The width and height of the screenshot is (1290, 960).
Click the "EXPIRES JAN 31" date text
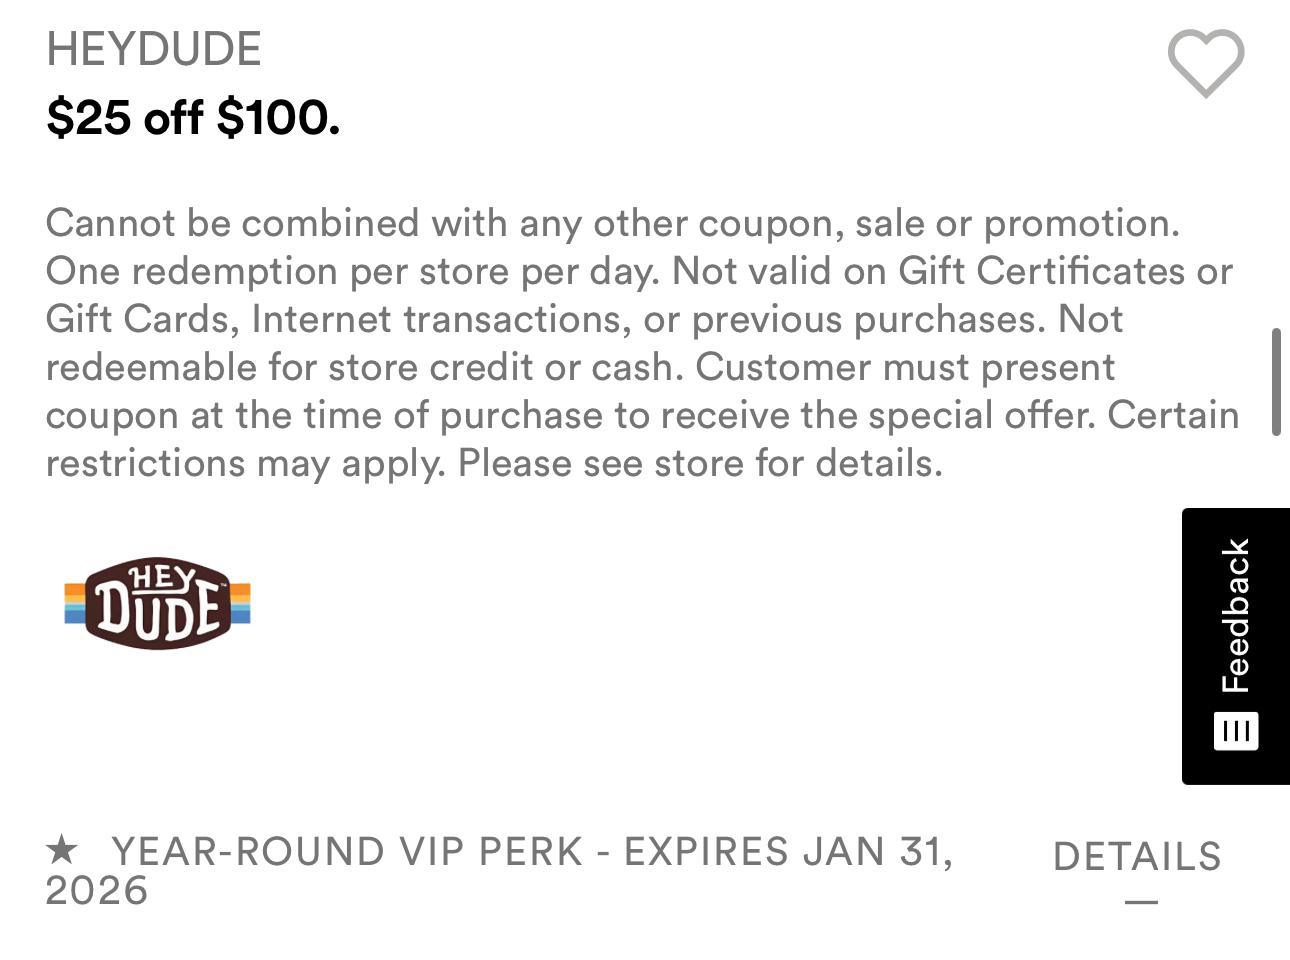pos(785,852)
